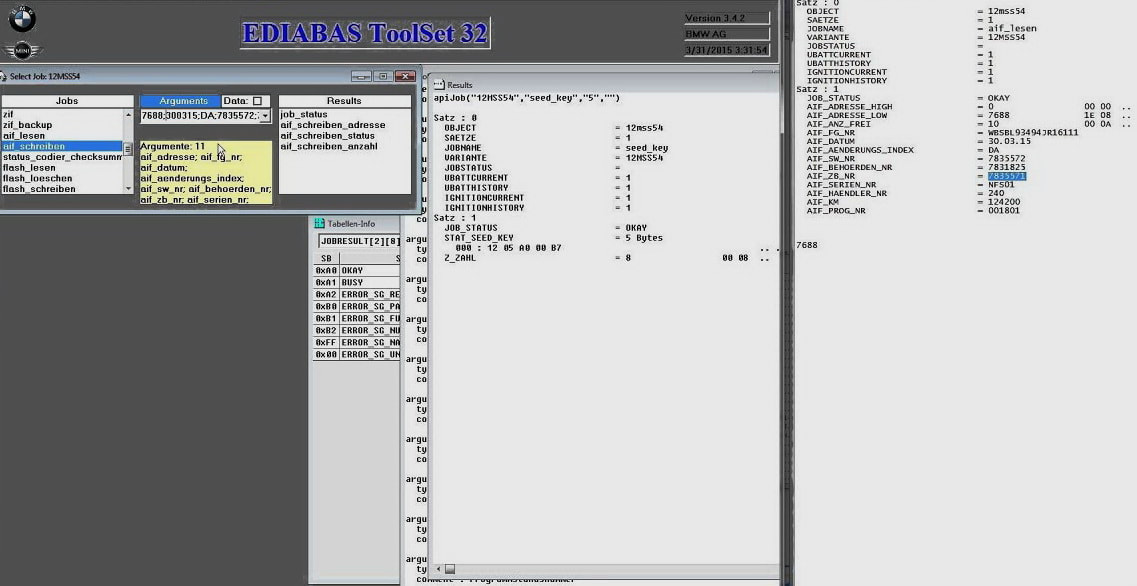
Task: Select the status_codier_checksumme job
Action: (x=62, y=157)
